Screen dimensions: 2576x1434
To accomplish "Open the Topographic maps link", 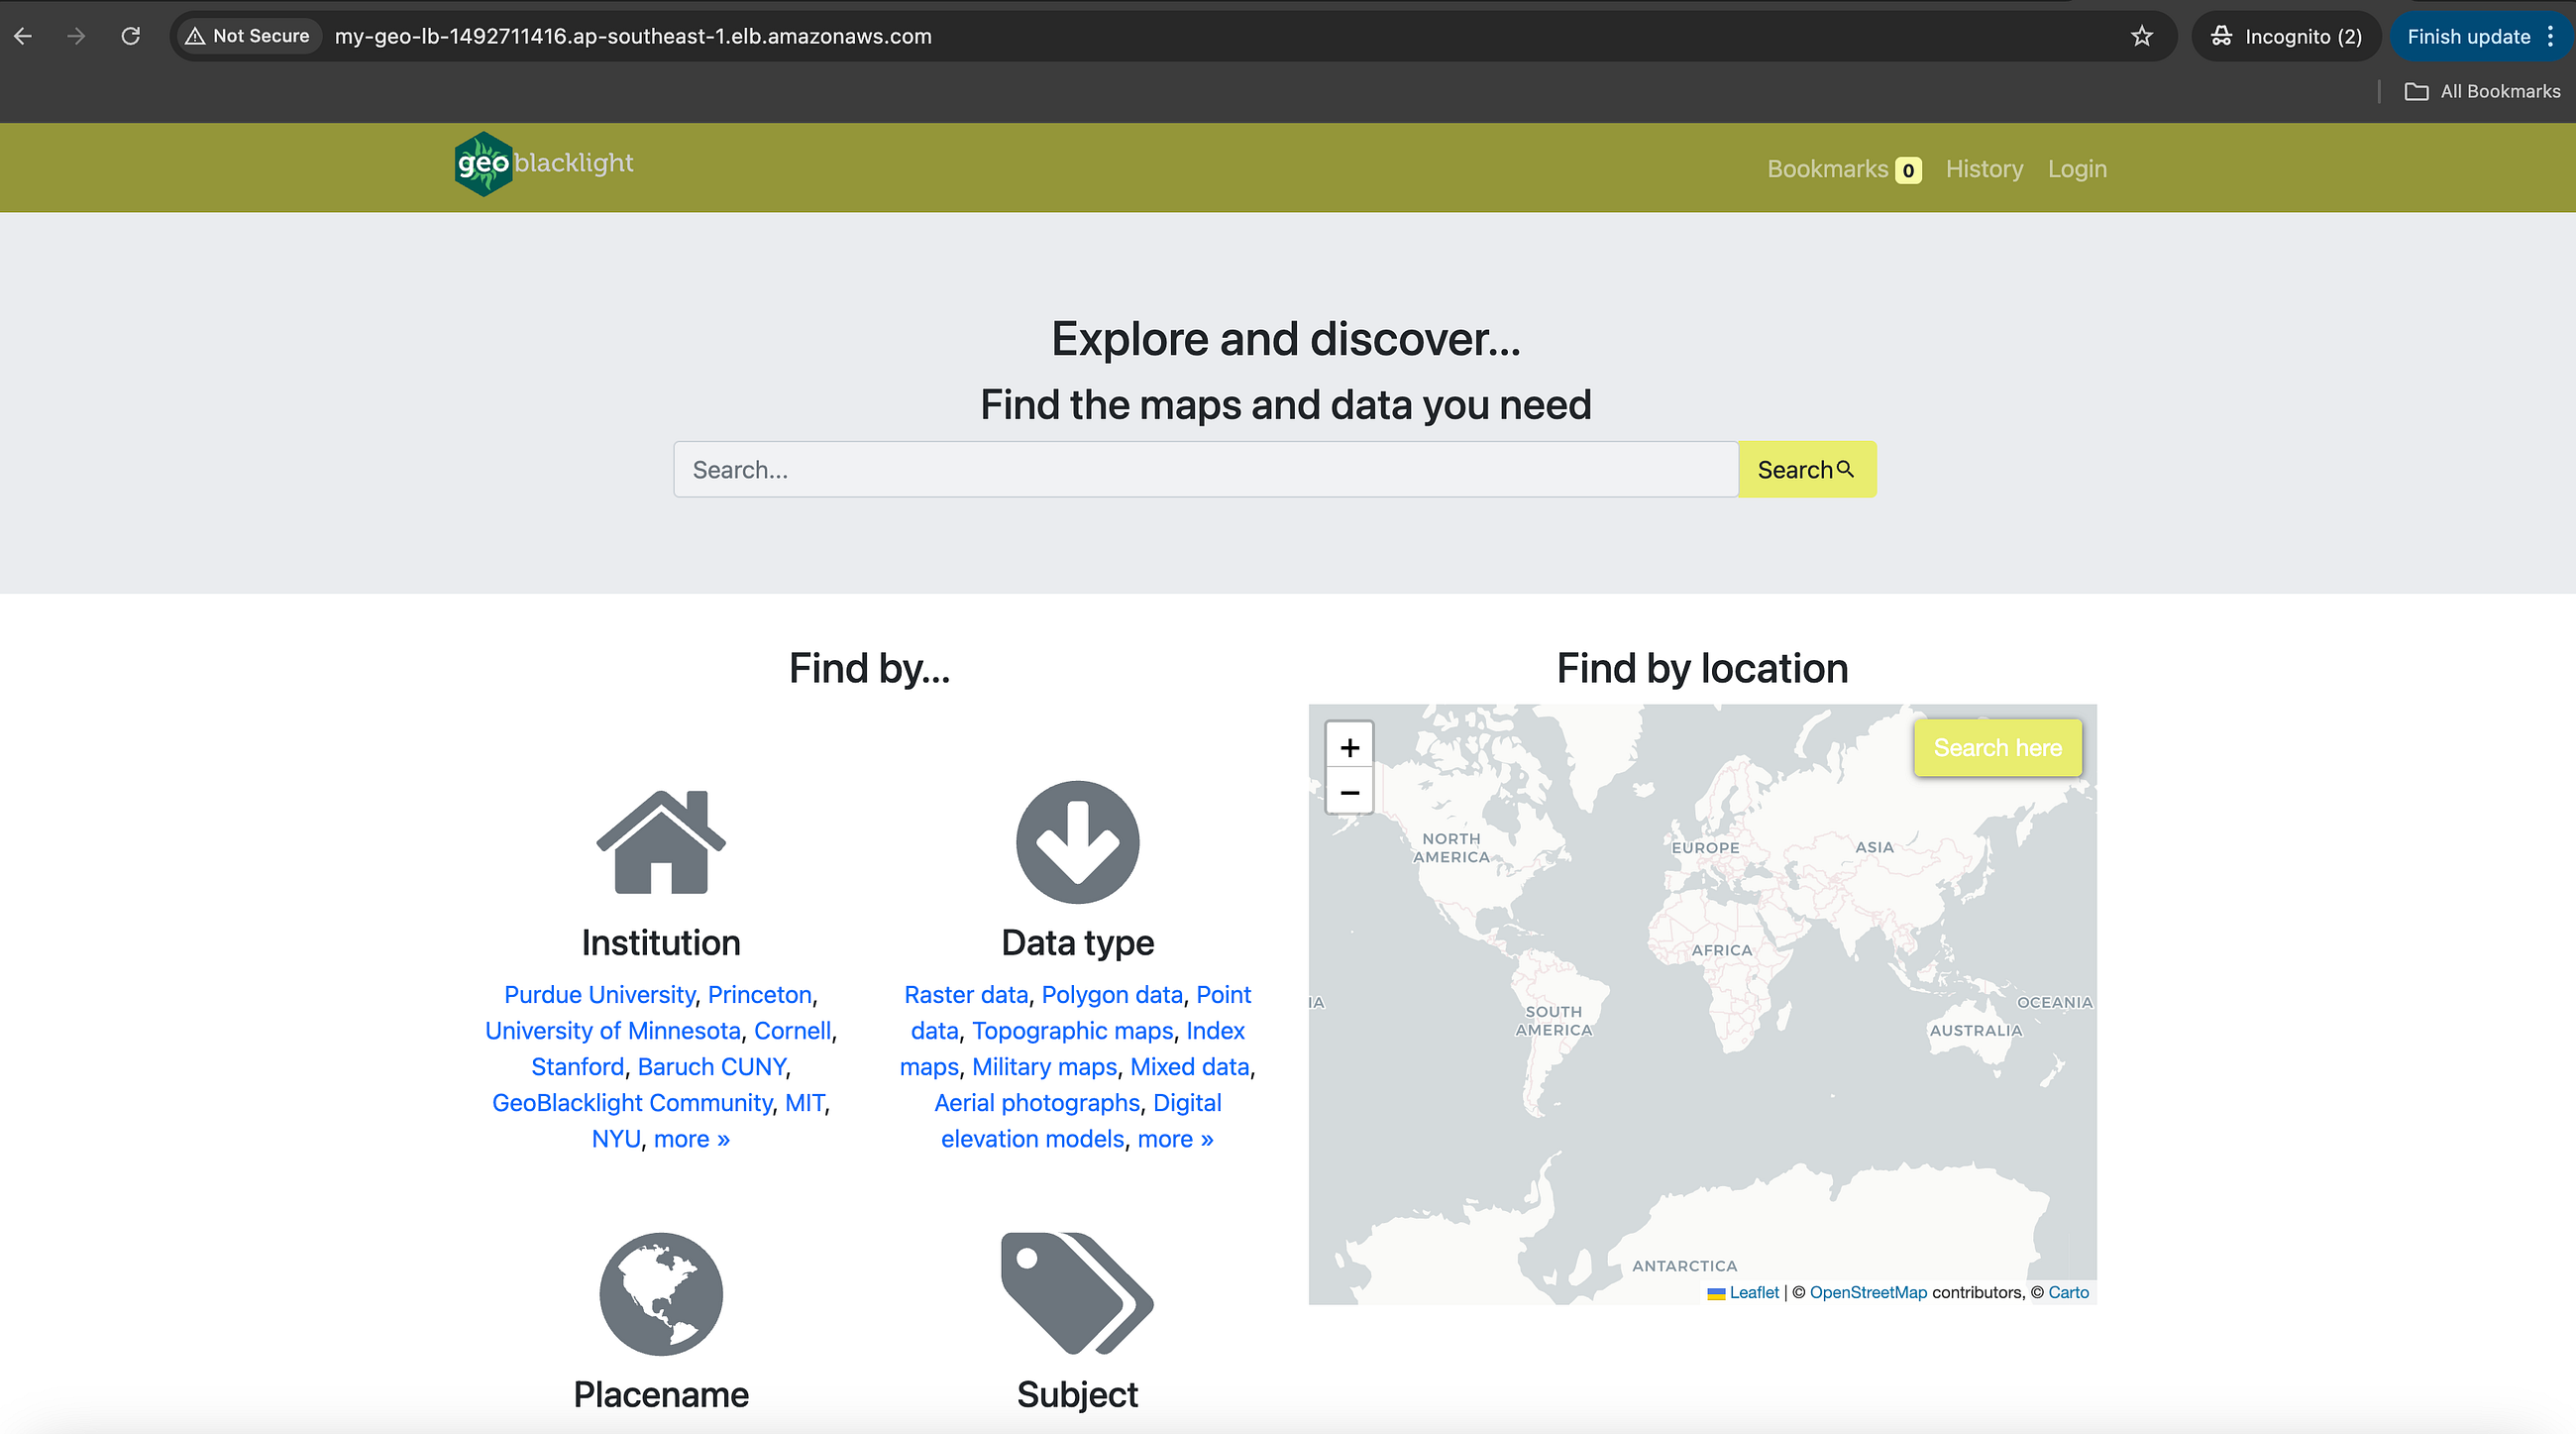I will tap(1073, 1031).
